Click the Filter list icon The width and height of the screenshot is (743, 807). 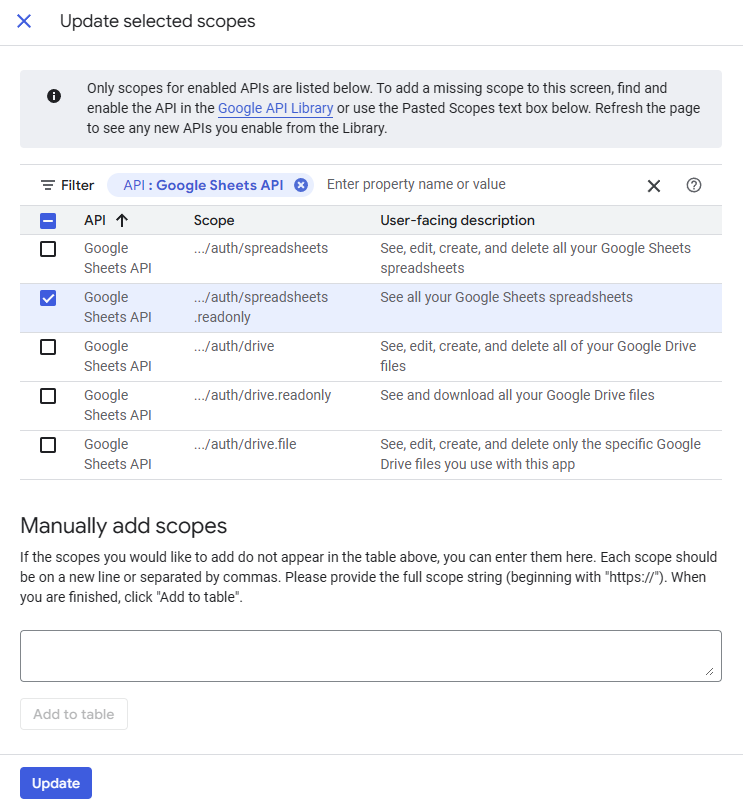(x=48, y=185)
